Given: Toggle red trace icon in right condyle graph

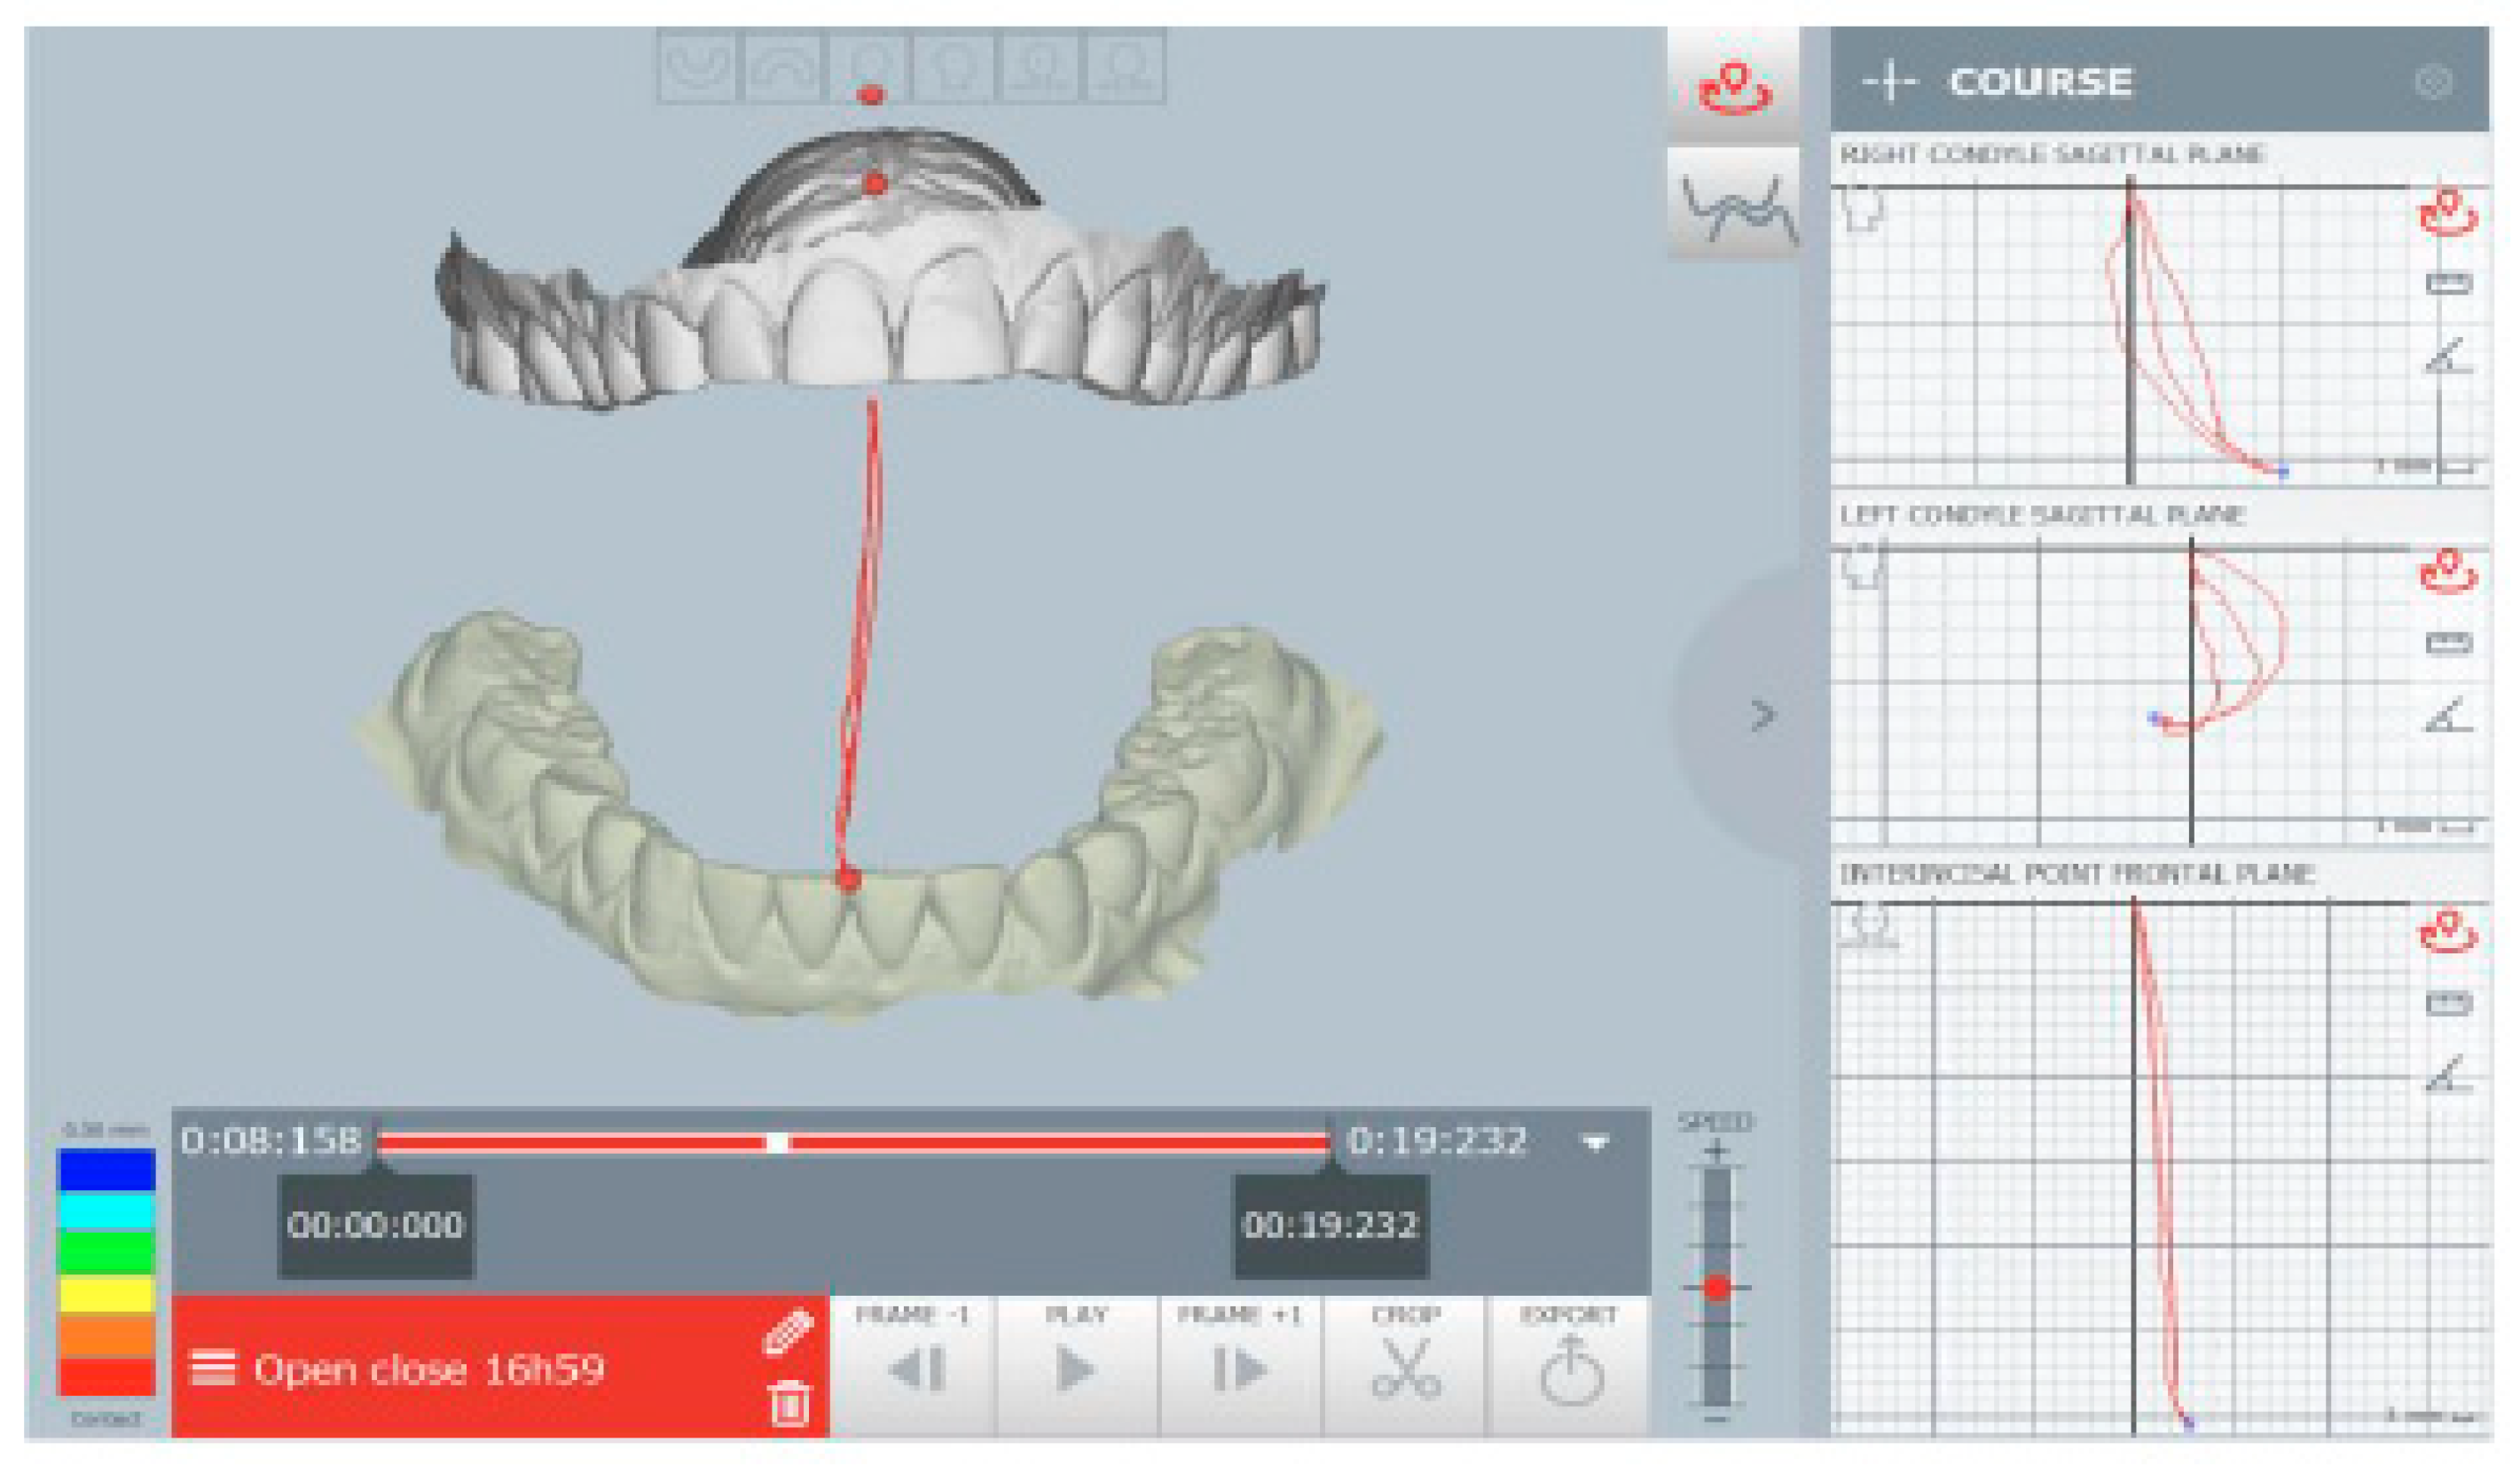Looking at the screenshot, I should 2448,213.
